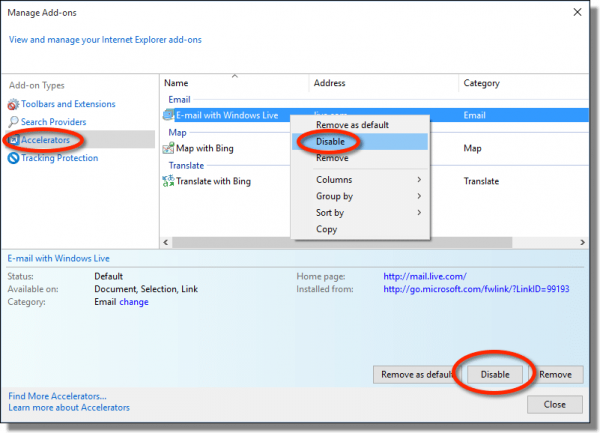The height and width of the screenshot is (433, 600).
Task: Click scroll left arrow of horizontal scrollbar
Action: click(166, 242)
